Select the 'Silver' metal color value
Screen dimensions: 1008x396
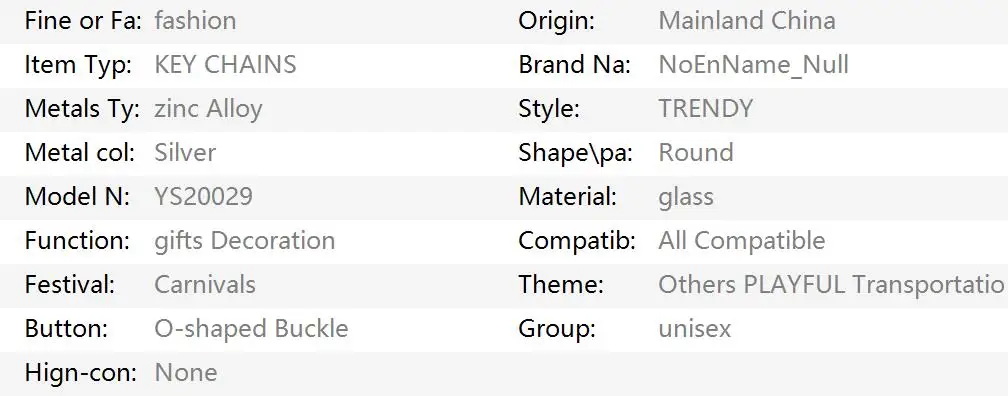tap(185, 152)
